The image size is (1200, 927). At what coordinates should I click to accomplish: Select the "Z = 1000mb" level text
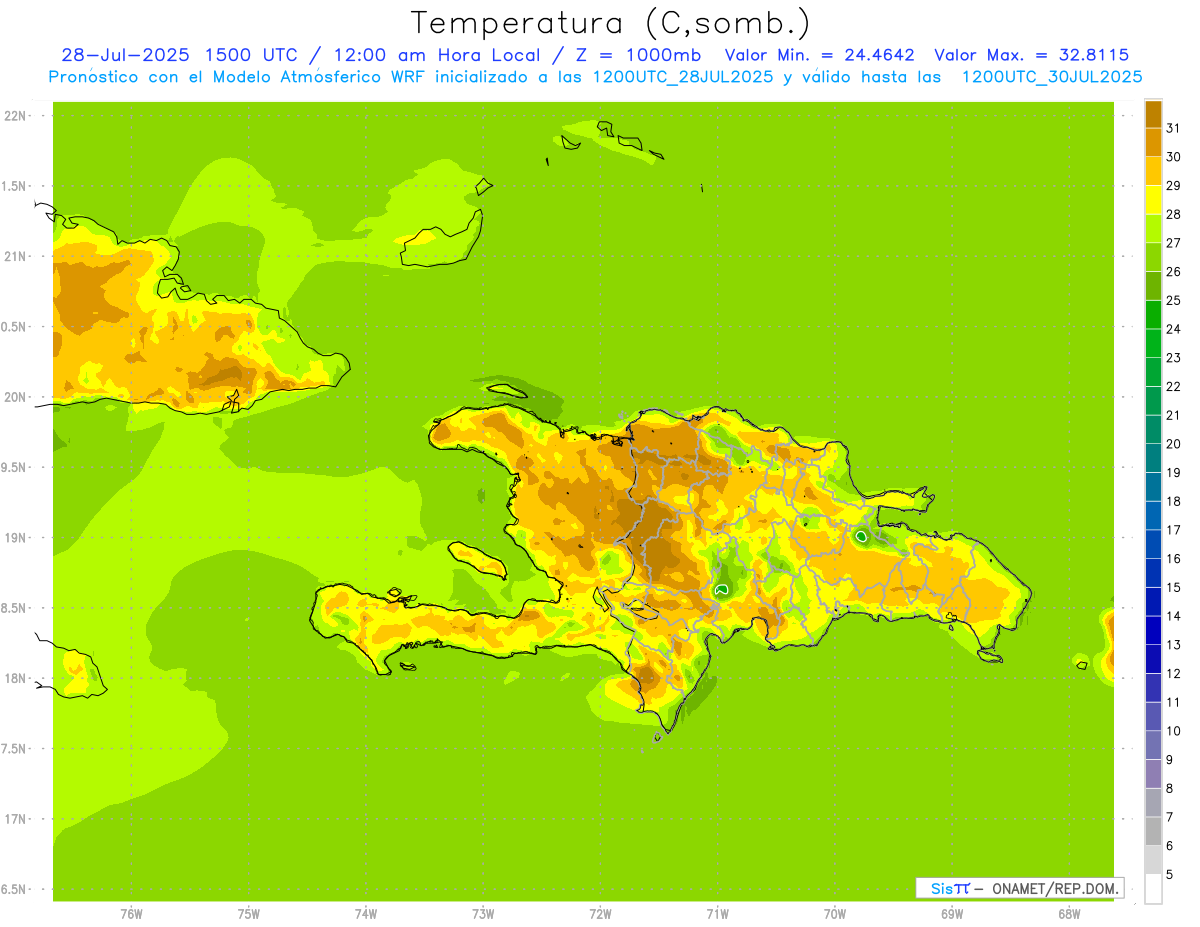pos(635,55)
